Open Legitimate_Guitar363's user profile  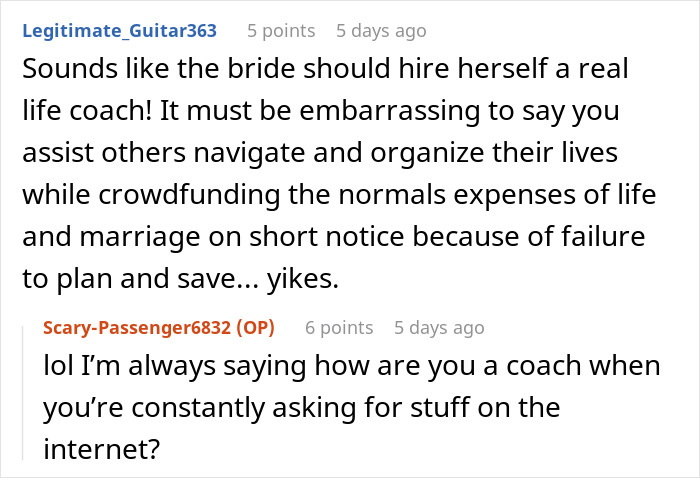tap(118, 30)
